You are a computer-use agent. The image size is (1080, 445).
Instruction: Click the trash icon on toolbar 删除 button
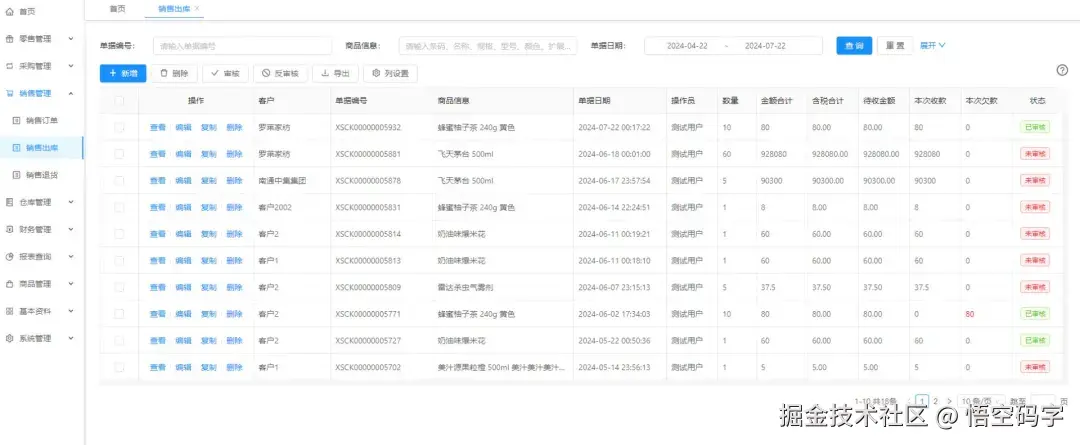point(164,73)
